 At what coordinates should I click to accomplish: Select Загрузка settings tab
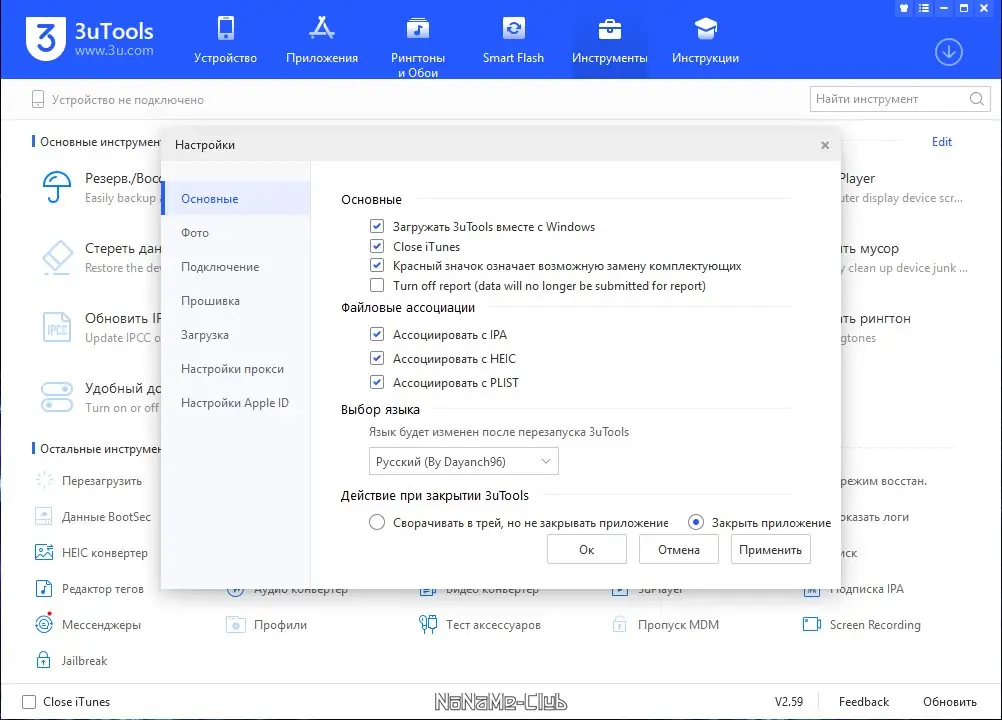[x=236, y=334]
